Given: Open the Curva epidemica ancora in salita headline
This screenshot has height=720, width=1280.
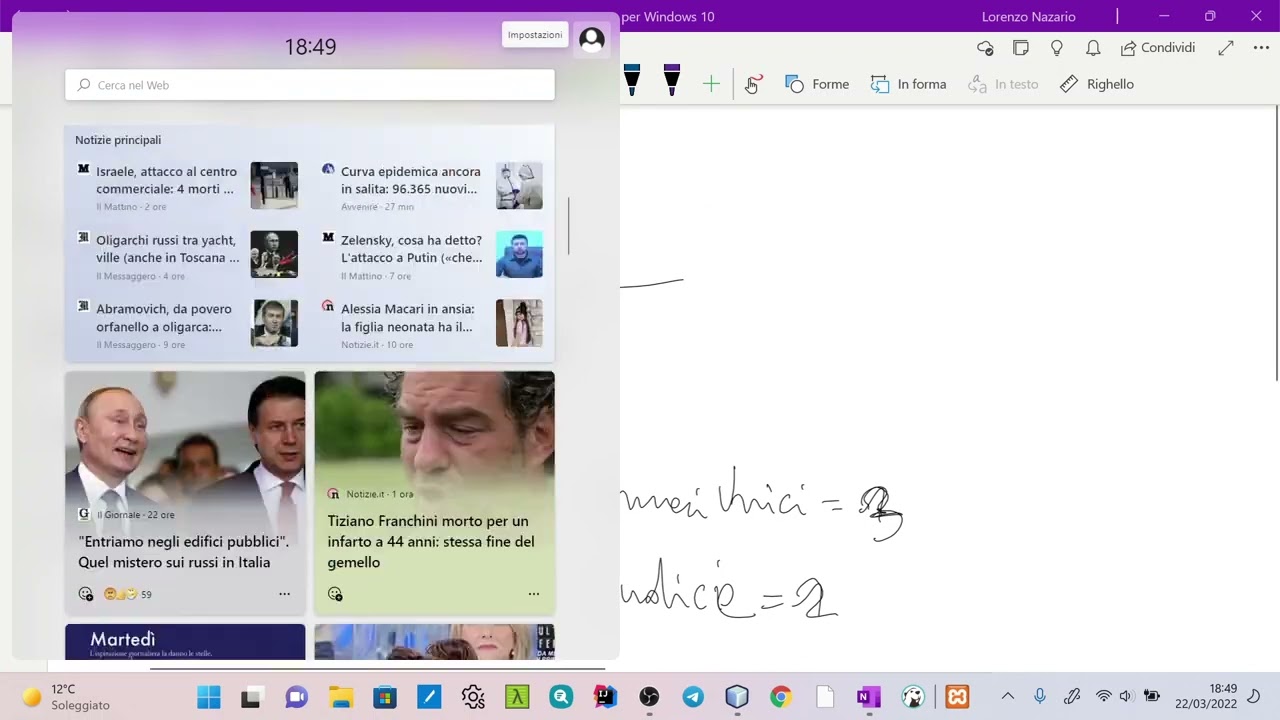Looking at the screenshot, I should [x=410, y=180].
